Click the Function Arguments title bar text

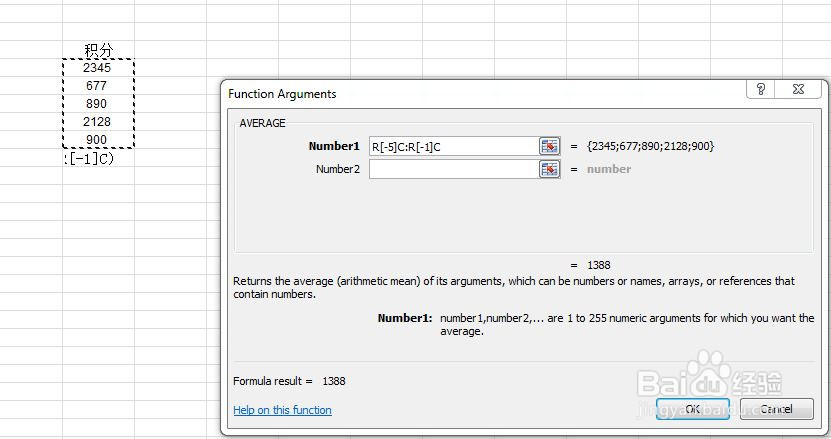[282, 94]
